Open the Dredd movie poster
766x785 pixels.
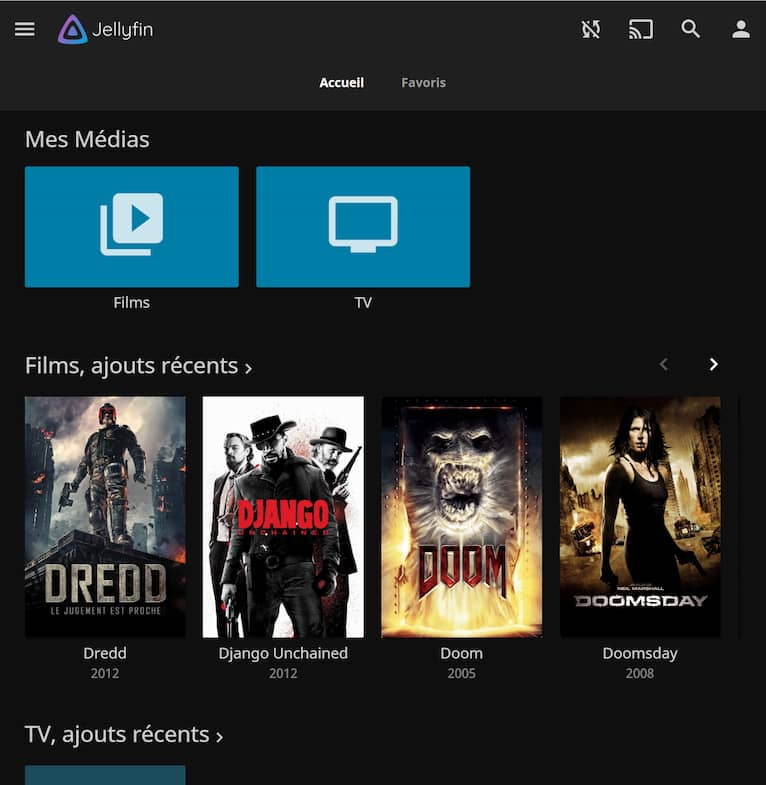[x=105, y=517]
